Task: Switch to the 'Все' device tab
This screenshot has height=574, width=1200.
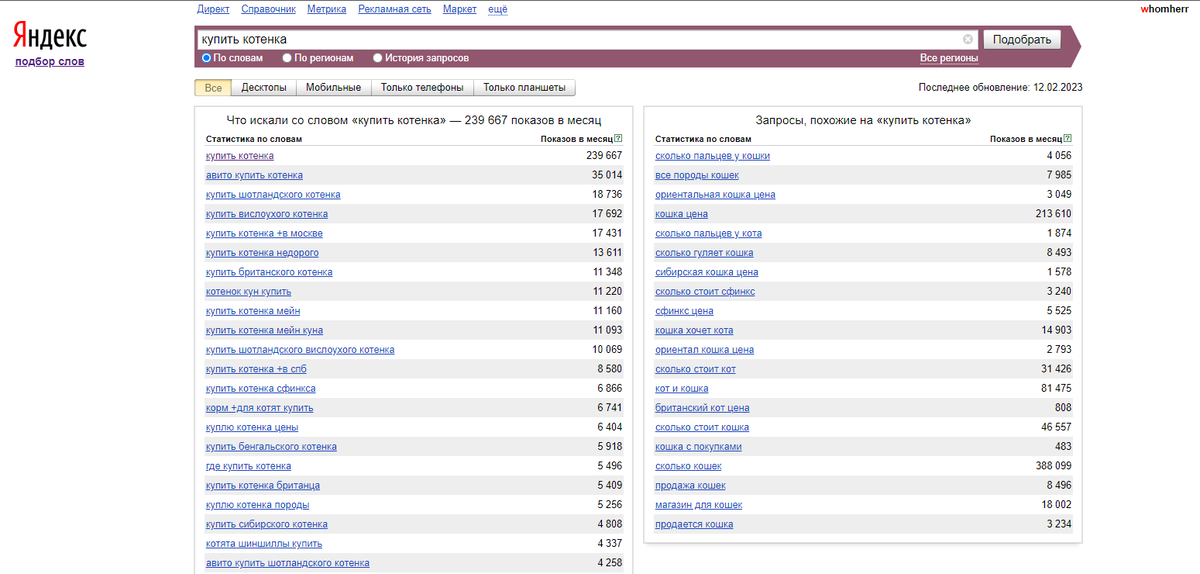Action: click(x=213, y=88)
